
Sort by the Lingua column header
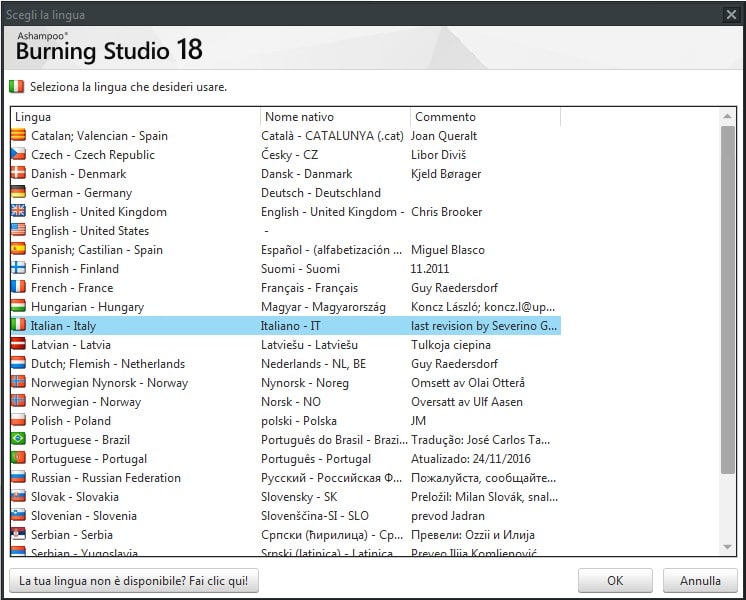coord(135,117)
